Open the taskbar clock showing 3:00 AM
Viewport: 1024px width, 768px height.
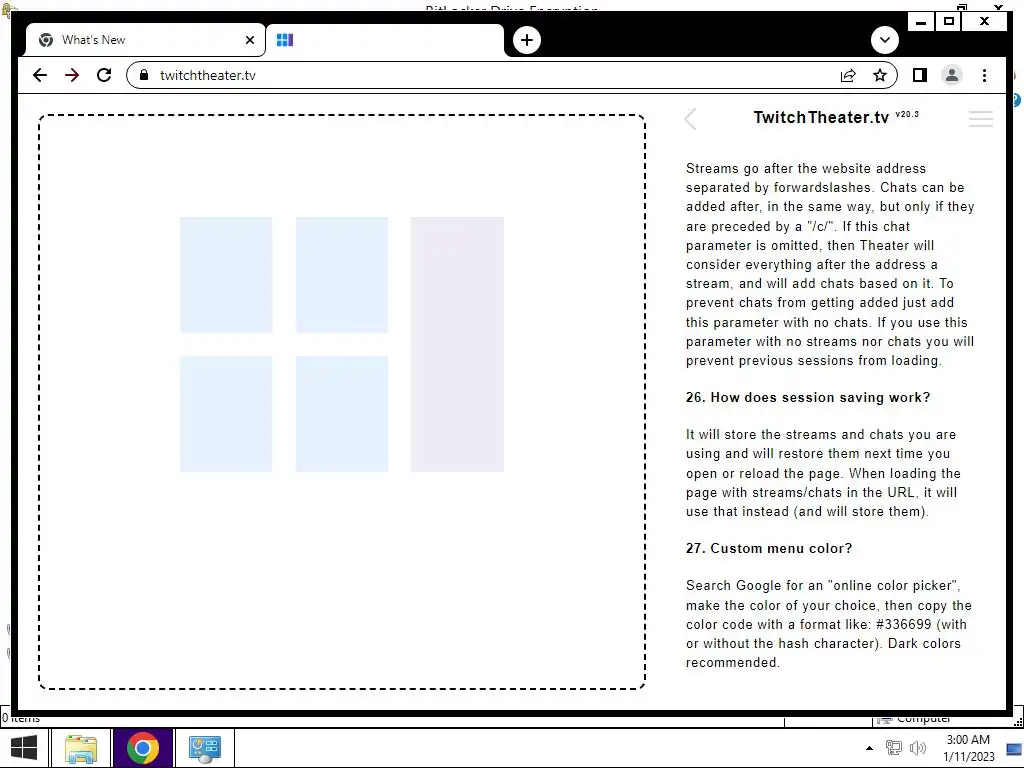coord(968,748)
